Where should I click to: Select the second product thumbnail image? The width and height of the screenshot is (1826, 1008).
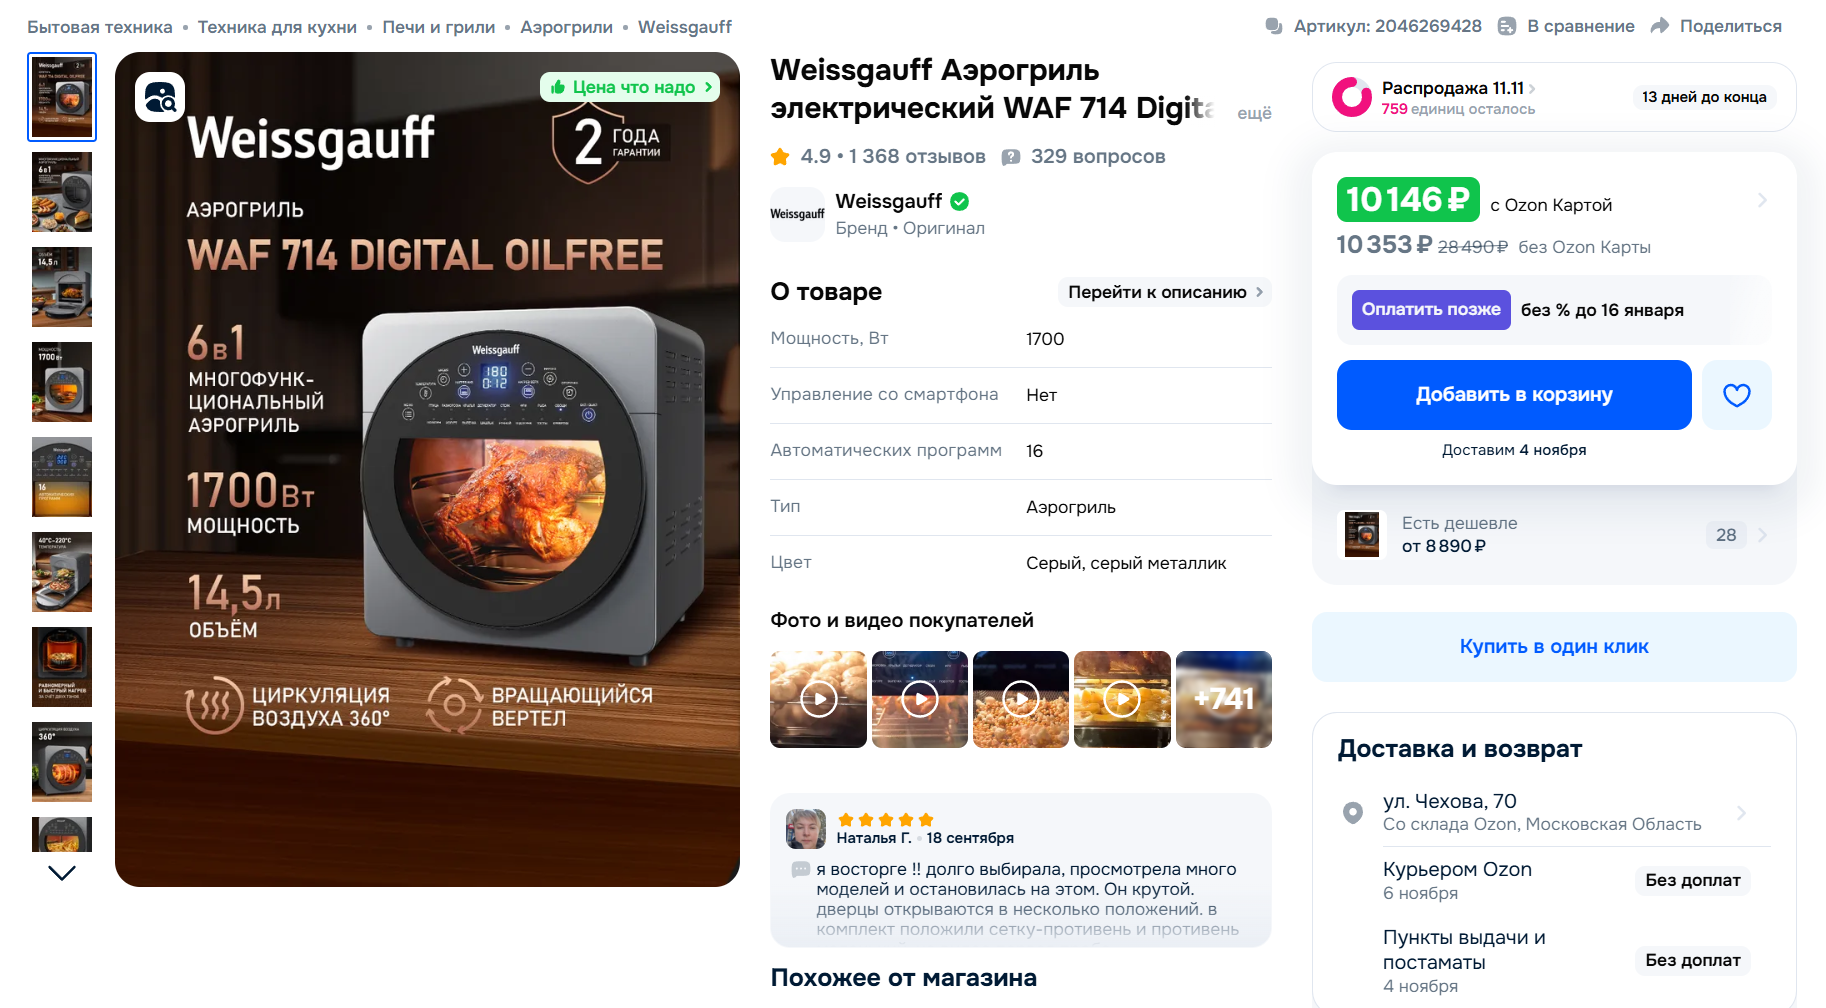[x=62, y=192]
